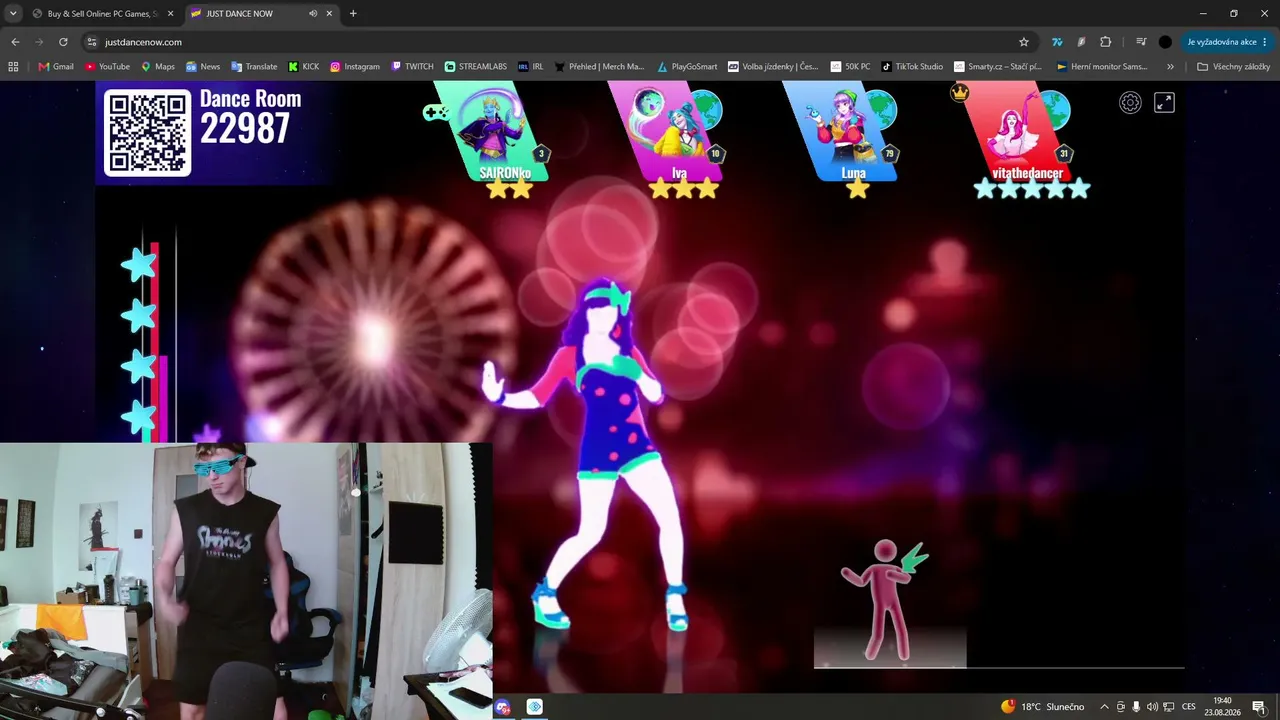Open the PlayGoSmart bookmark
The width and height of the screenshot is (1280, 720).
[x=687, y=67]
